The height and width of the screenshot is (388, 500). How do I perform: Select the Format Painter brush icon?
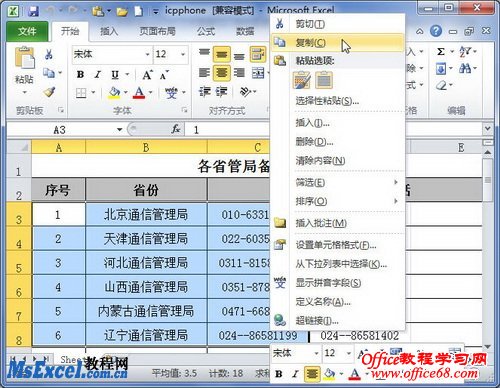[x=49, y=92]
